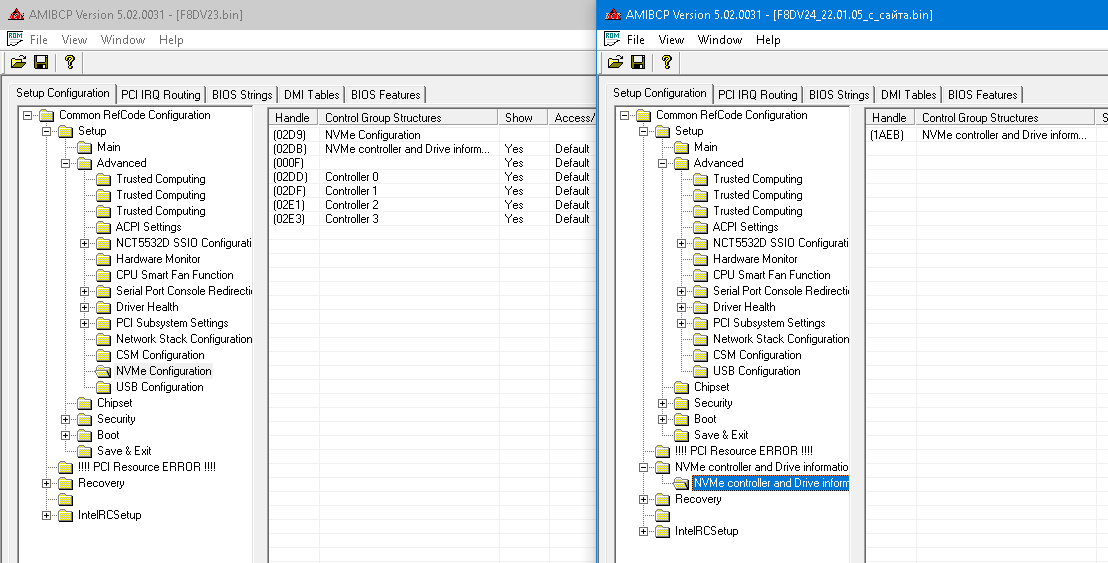Image resolution: width=1108 pixels, height=563 pixels.
Task: Click Control Group Structures header in F8DV24 table
Action: tap(1003, 117)
